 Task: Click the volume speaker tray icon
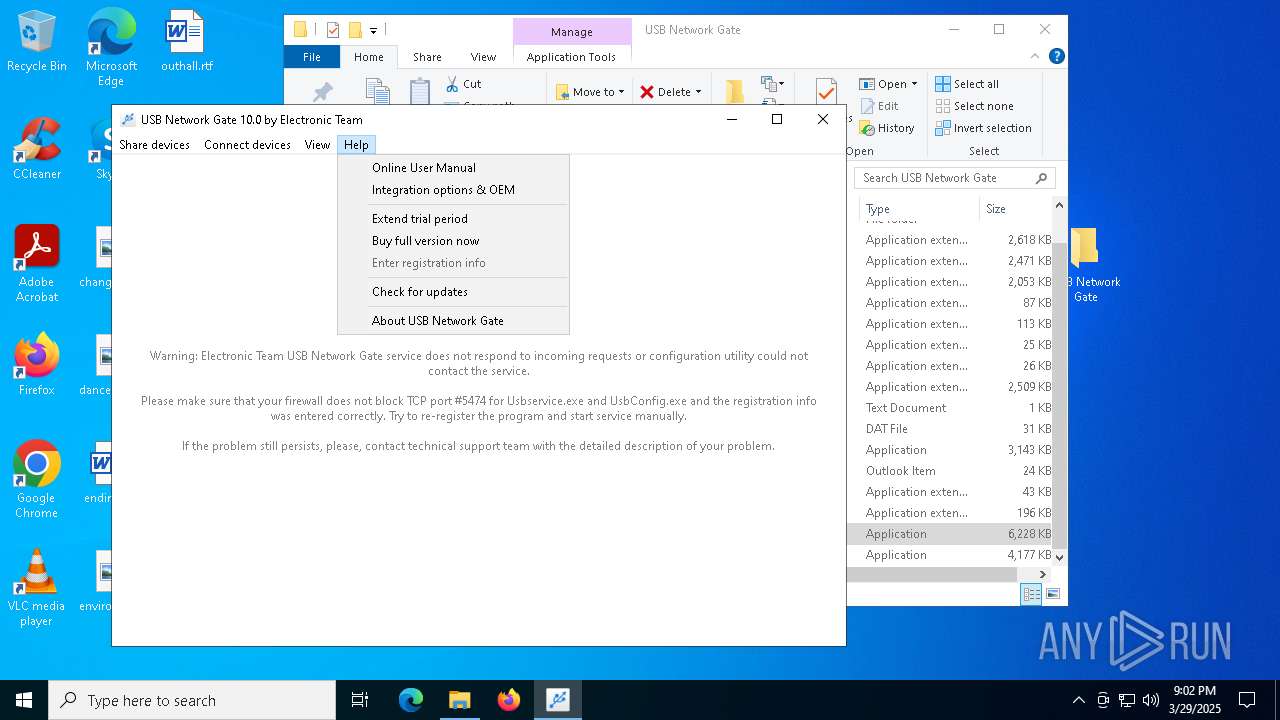pos(1150,700)
